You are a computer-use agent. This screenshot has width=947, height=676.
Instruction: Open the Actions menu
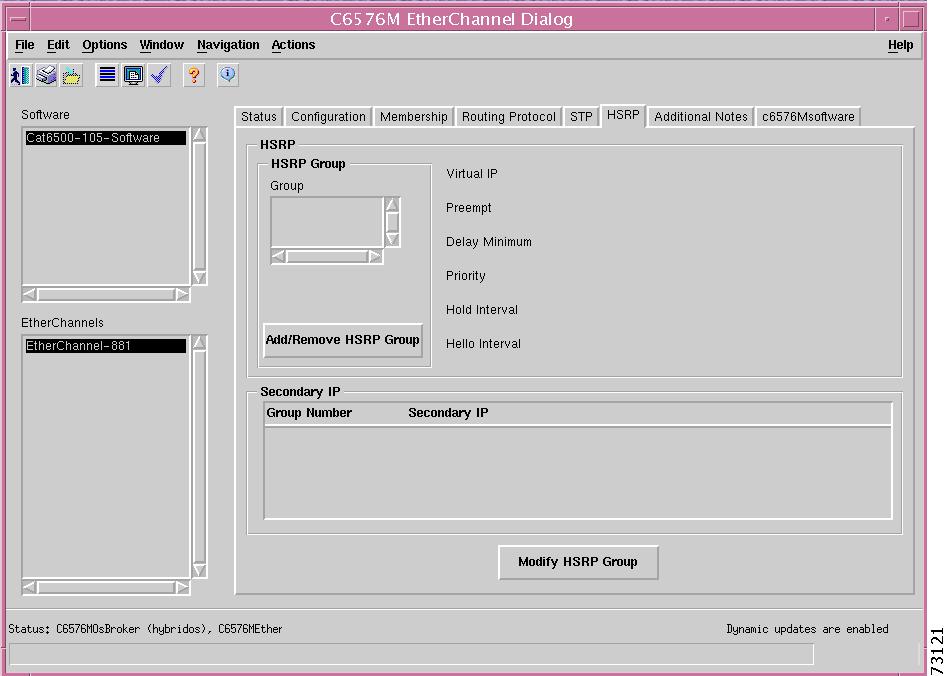[293, 45]
